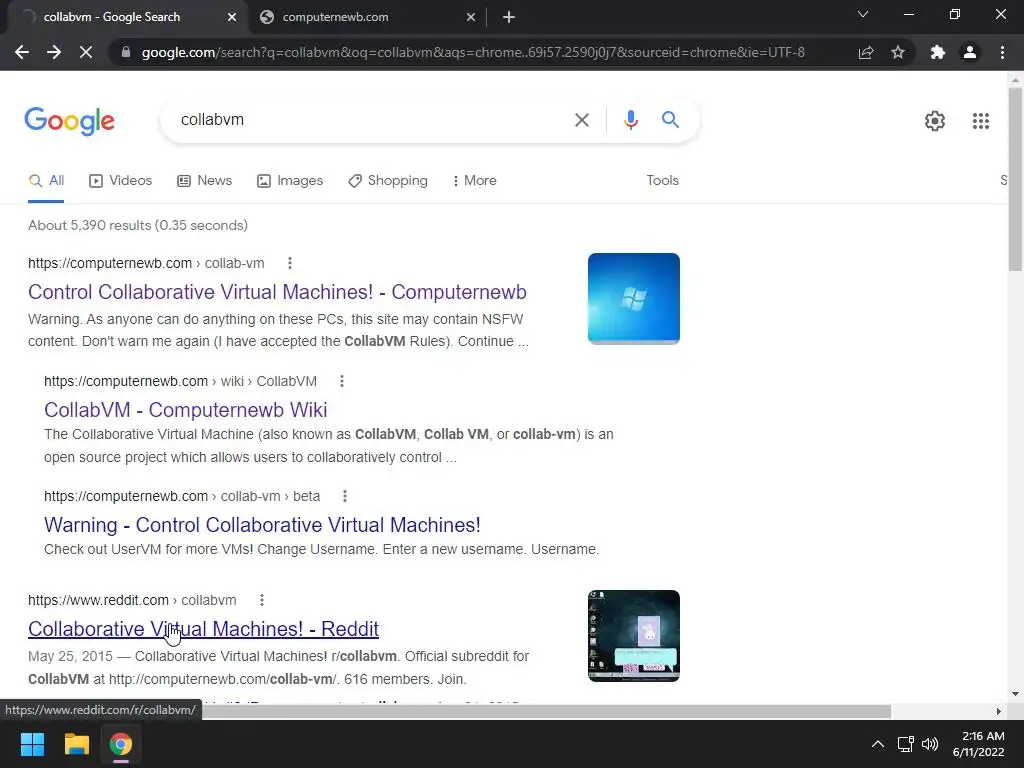Image resolution: width=1024 pixels, height=768 pixels.
Task: Open a new browser tab
Action: 509,17
